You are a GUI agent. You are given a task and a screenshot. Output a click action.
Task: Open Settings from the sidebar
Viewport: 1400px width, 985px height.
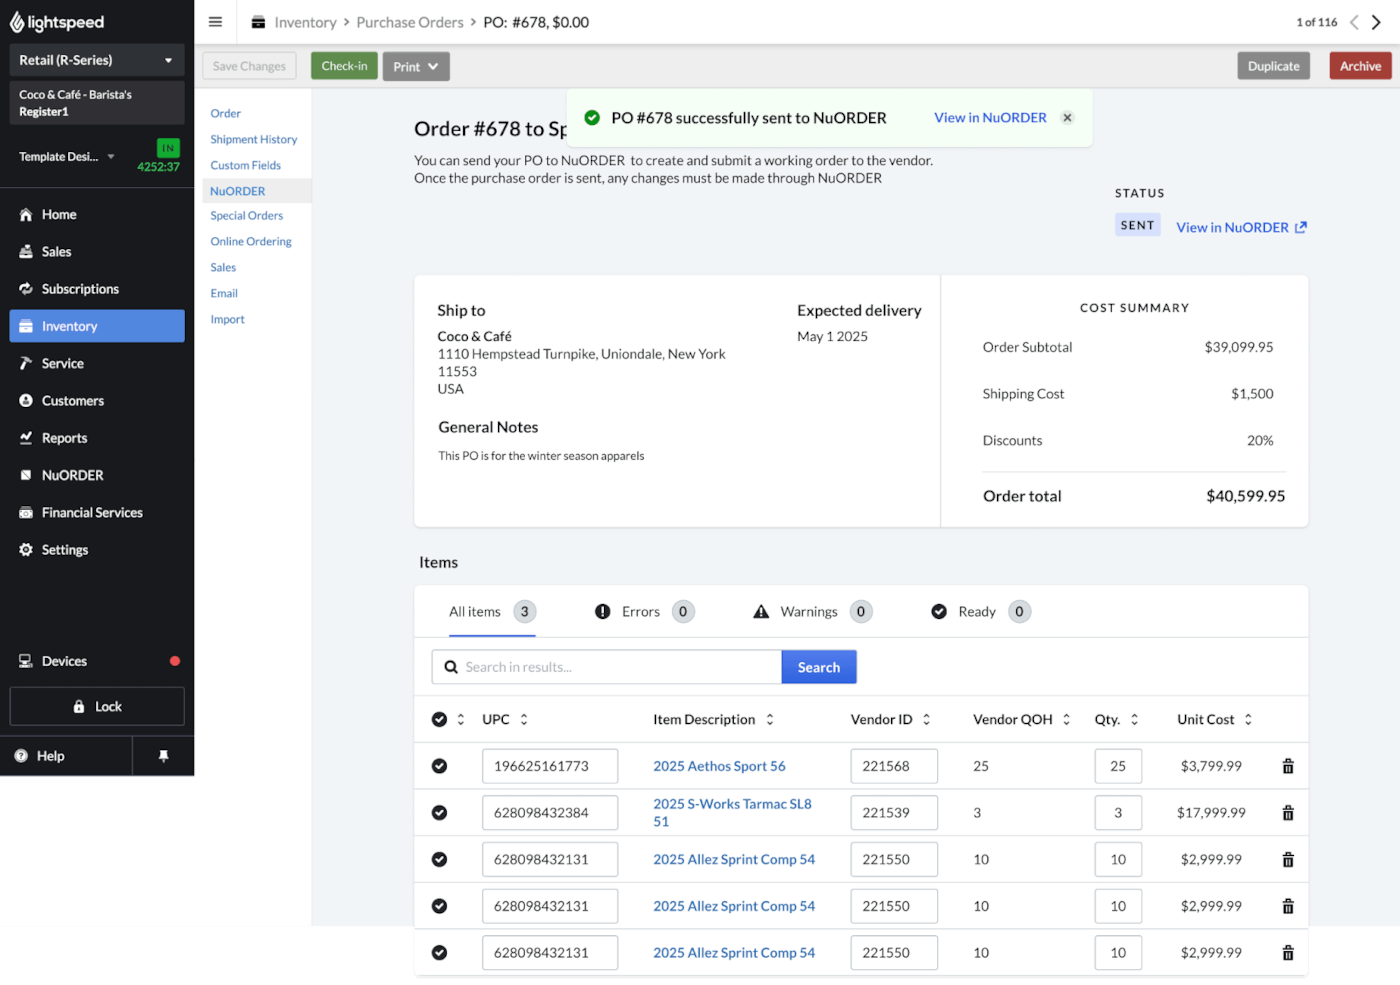pyautogui.click(x=97, y=550)
